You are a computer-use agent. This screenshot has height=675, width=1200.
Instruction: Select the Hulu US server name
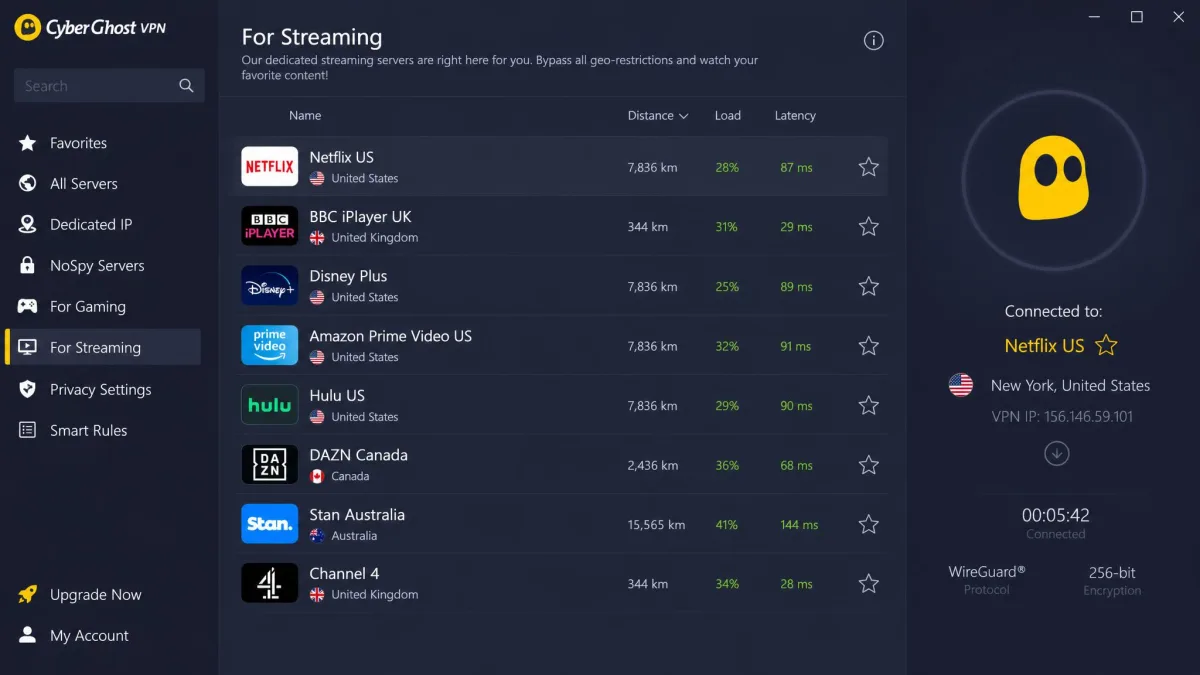[337, 396]
